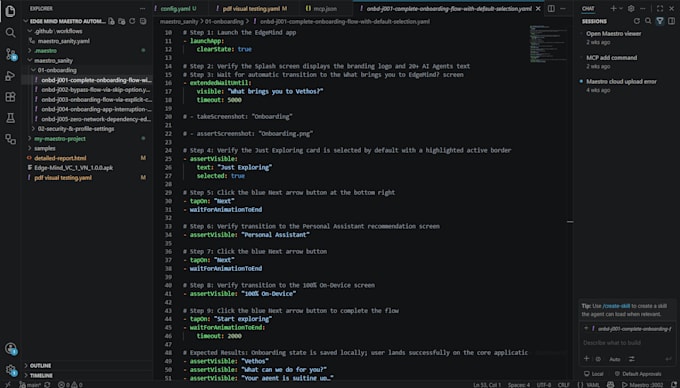Viewport: 680px width, 388px height.
Task: Split the editor to the right
Action: click(x=551, y=9)
